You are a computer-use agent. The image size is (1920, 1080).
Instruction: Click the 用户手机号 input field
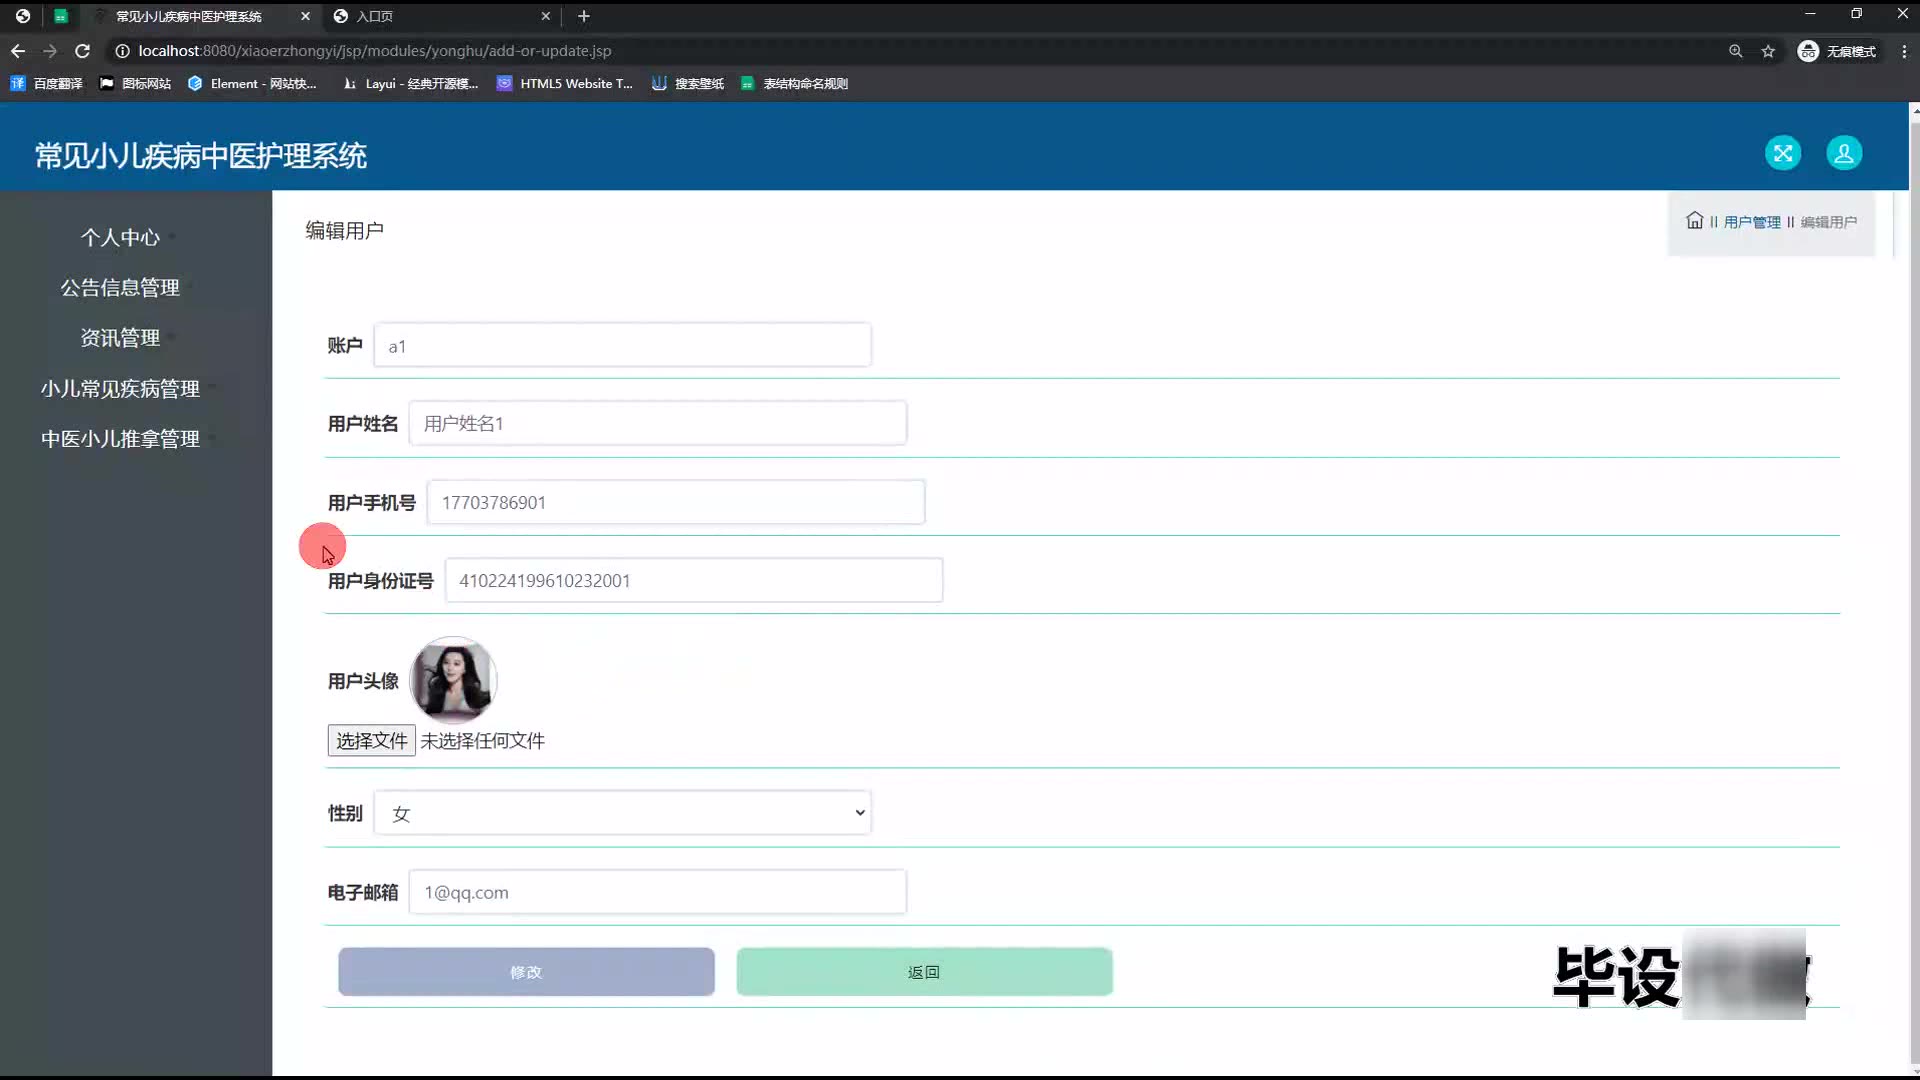click(675, 502)
